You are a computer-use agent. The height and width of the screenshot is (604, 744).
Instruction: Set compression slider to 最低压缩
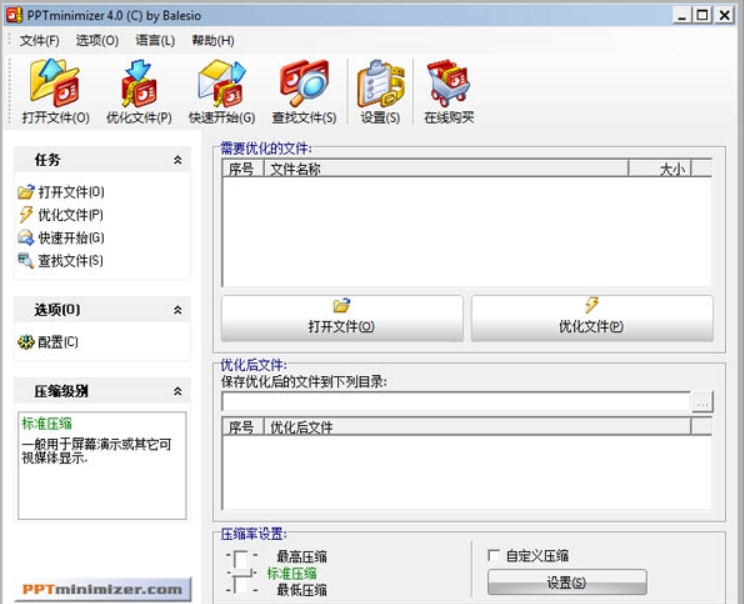[302, 590]
